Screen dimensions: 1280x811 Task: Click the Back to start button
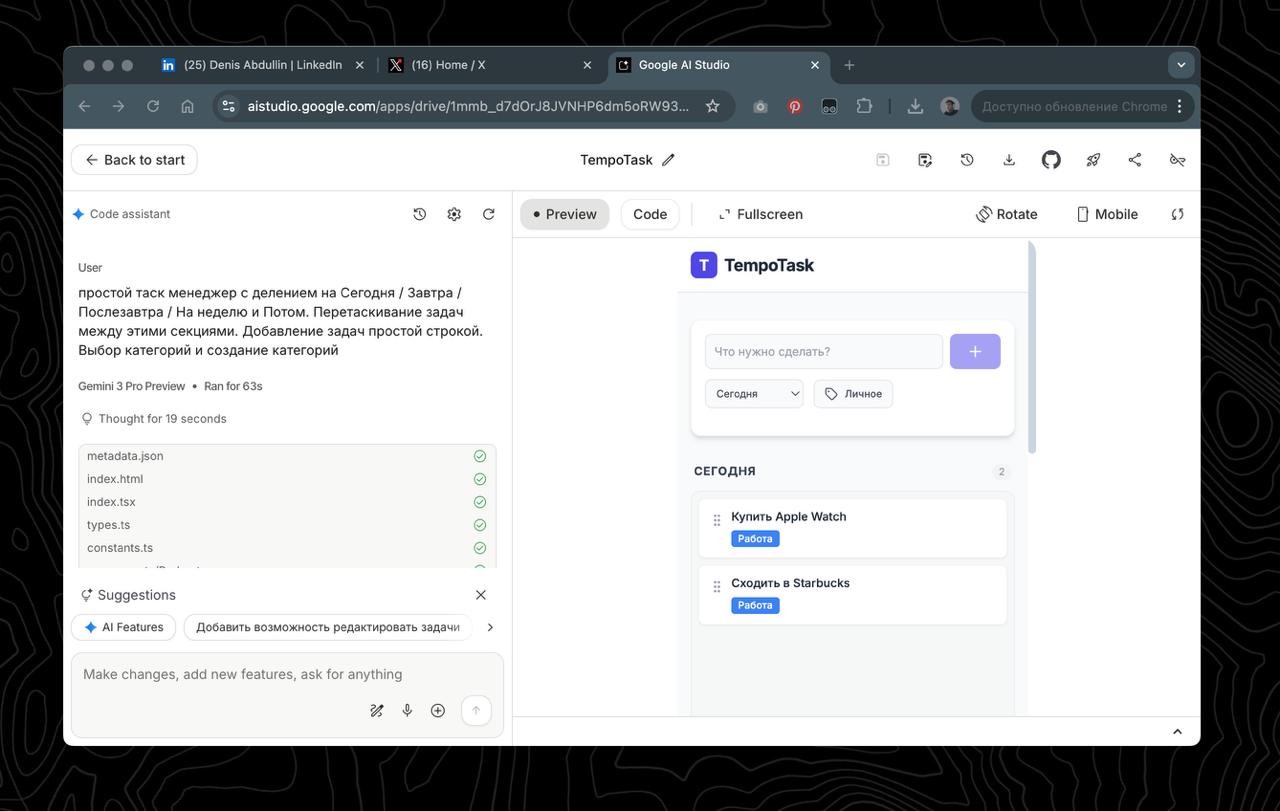click(134, 160)
